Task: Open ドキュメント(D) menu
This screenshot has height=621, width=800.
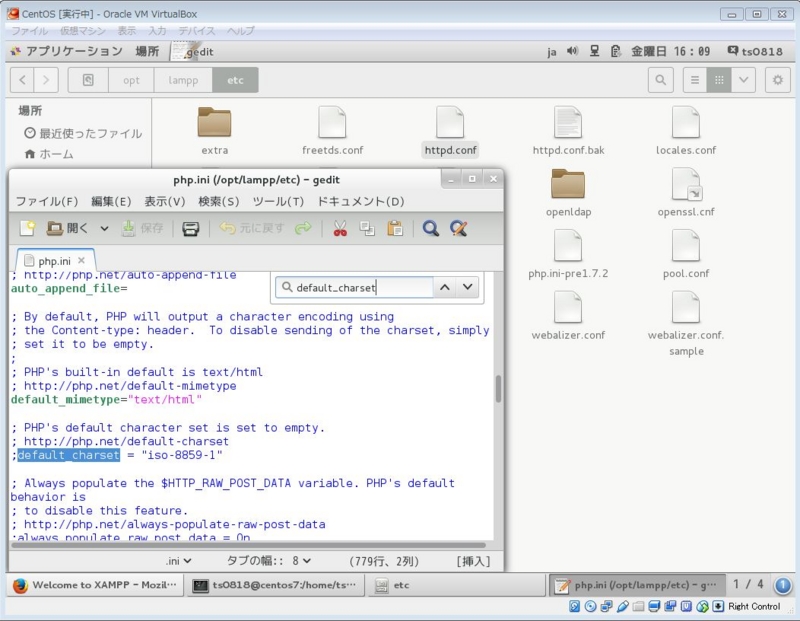Action: [361, 201]
